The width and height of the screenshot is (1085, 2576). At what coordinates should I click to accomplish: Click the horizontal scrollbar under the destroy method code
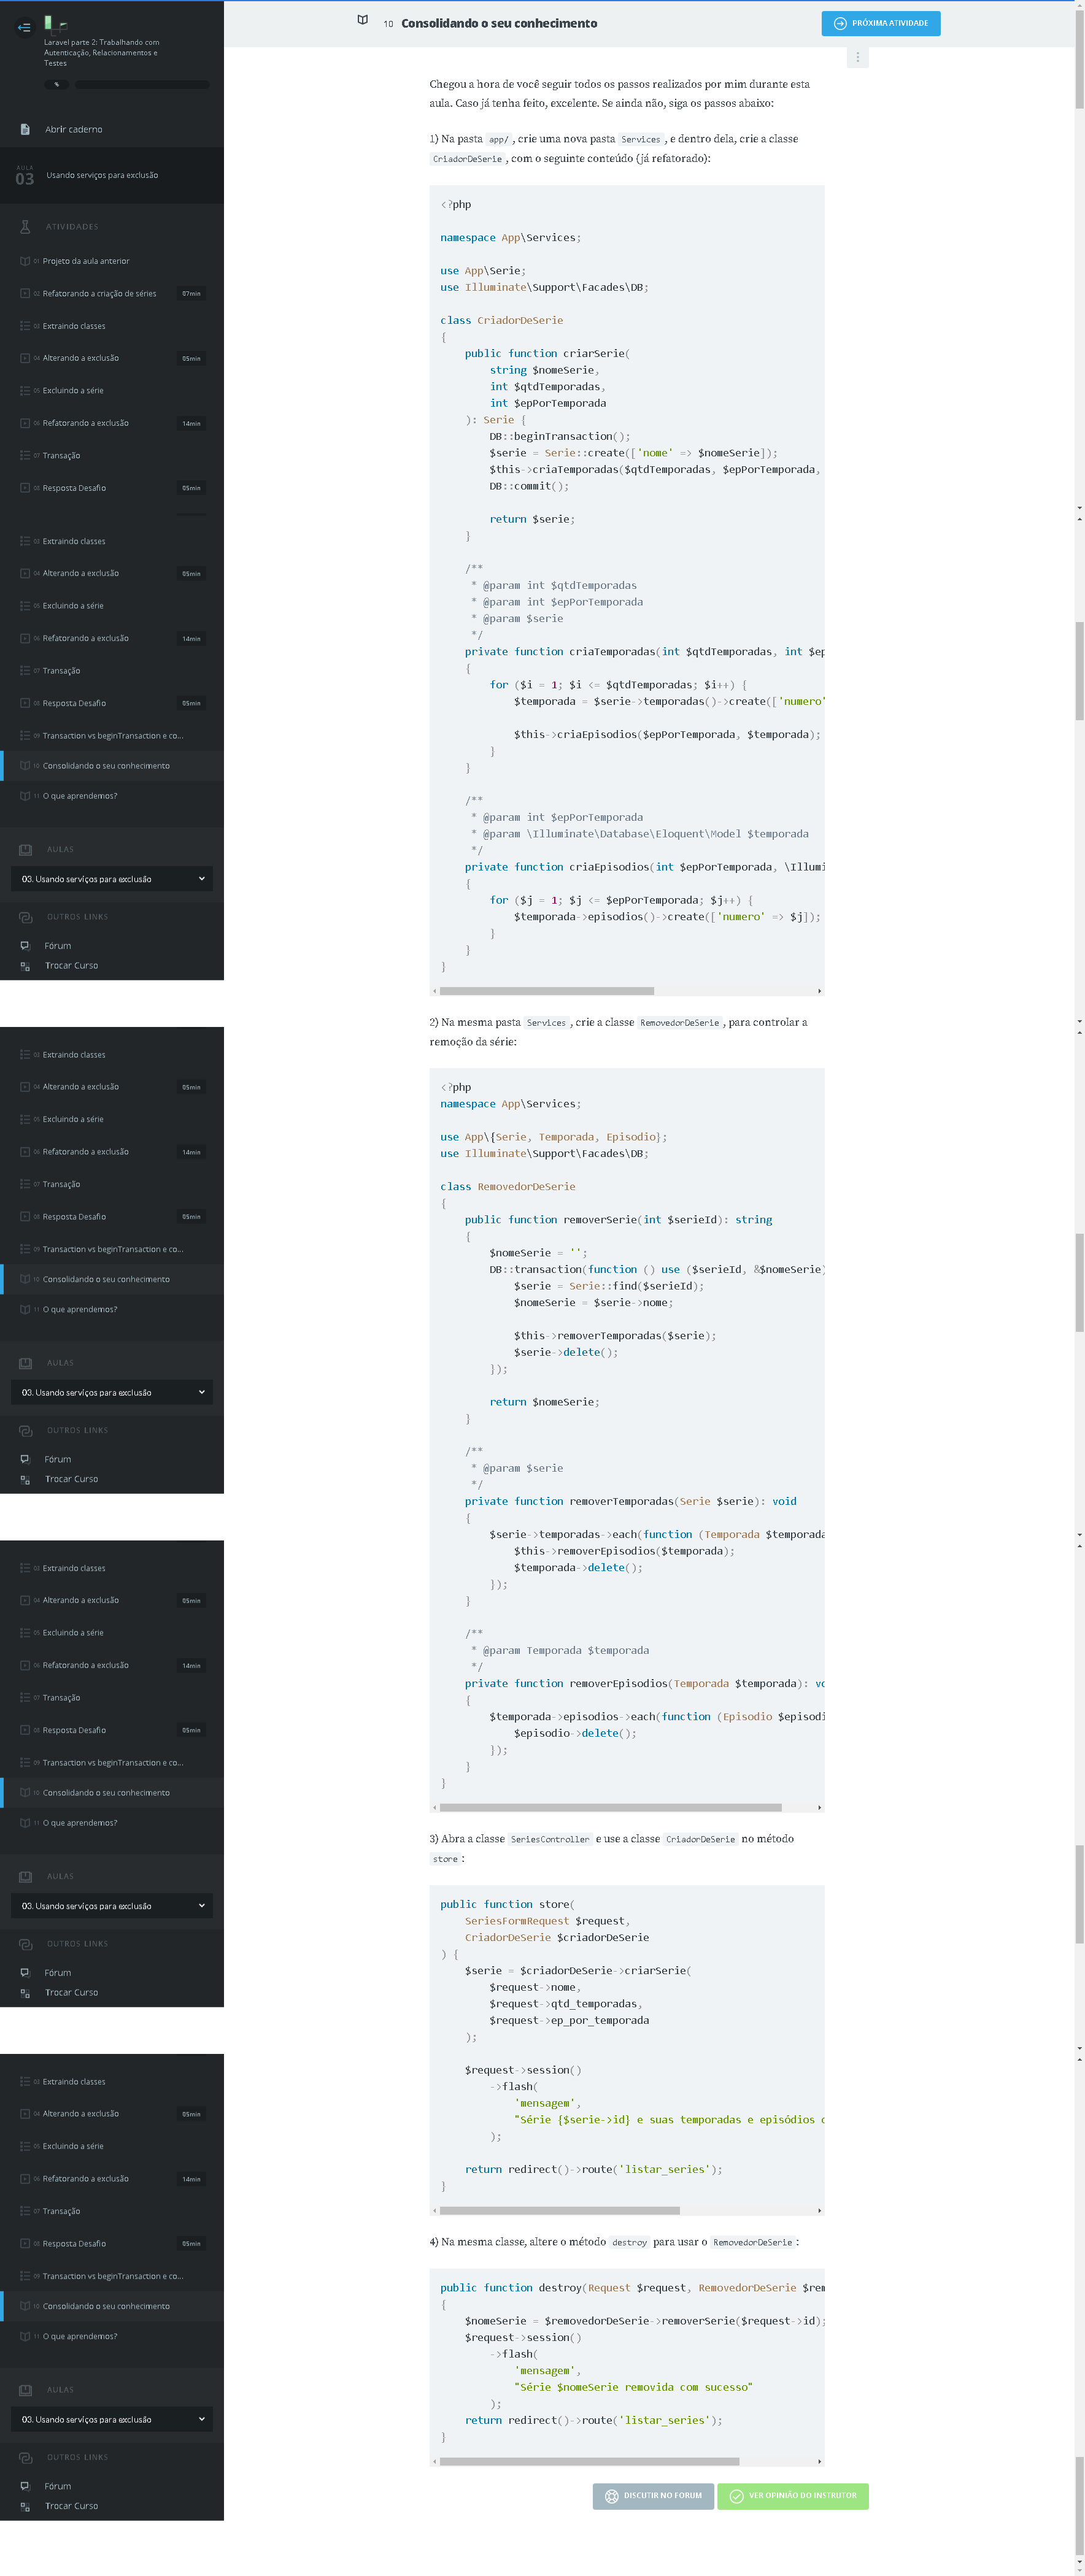[x=589, y=2461]
